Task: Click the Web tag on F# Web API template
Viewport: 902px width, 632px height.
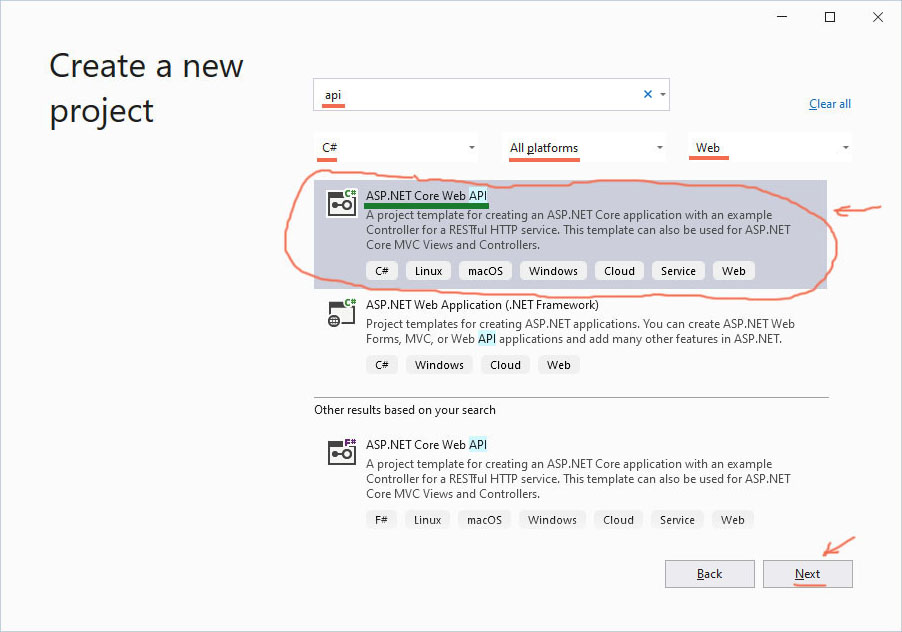Action: 732,520
